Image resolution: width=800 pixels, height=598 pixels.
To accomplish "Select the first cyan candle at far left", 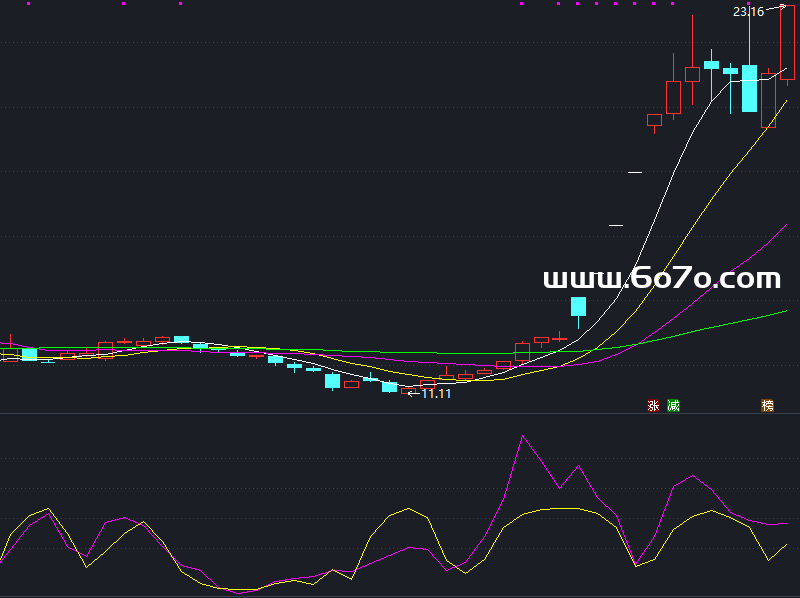I will [x=29, y=354].
